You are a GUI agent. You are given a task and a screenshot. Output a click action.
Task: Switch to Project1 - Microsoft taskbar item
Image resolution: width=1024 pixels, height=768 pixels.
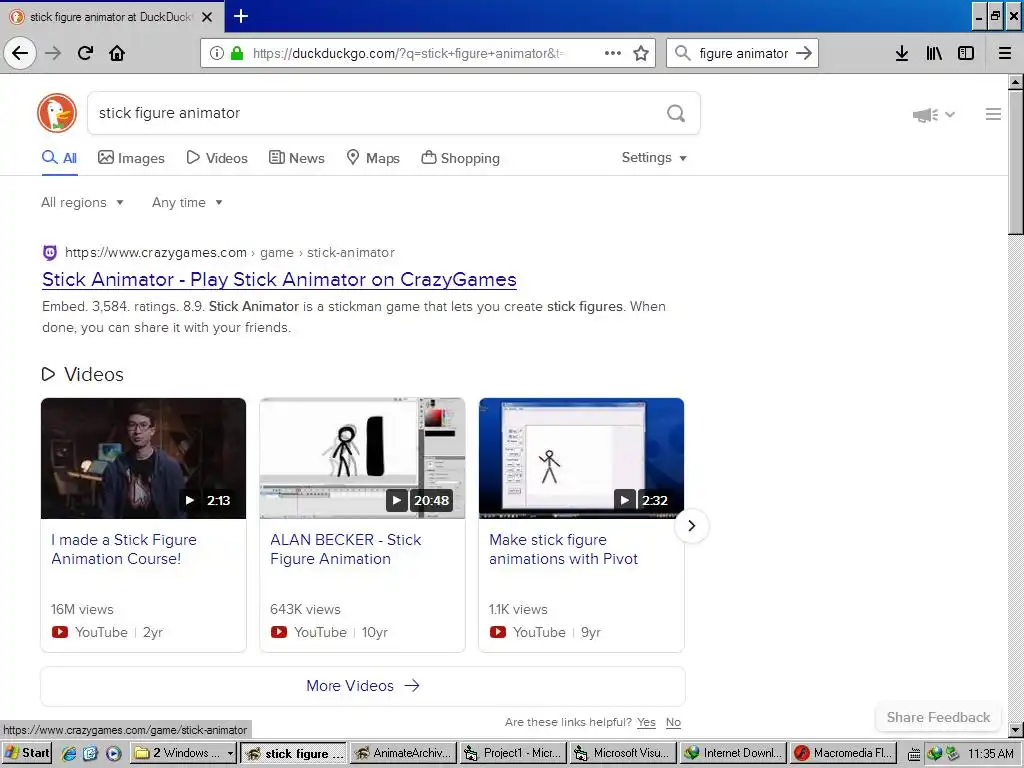click(x=513, y=753)
